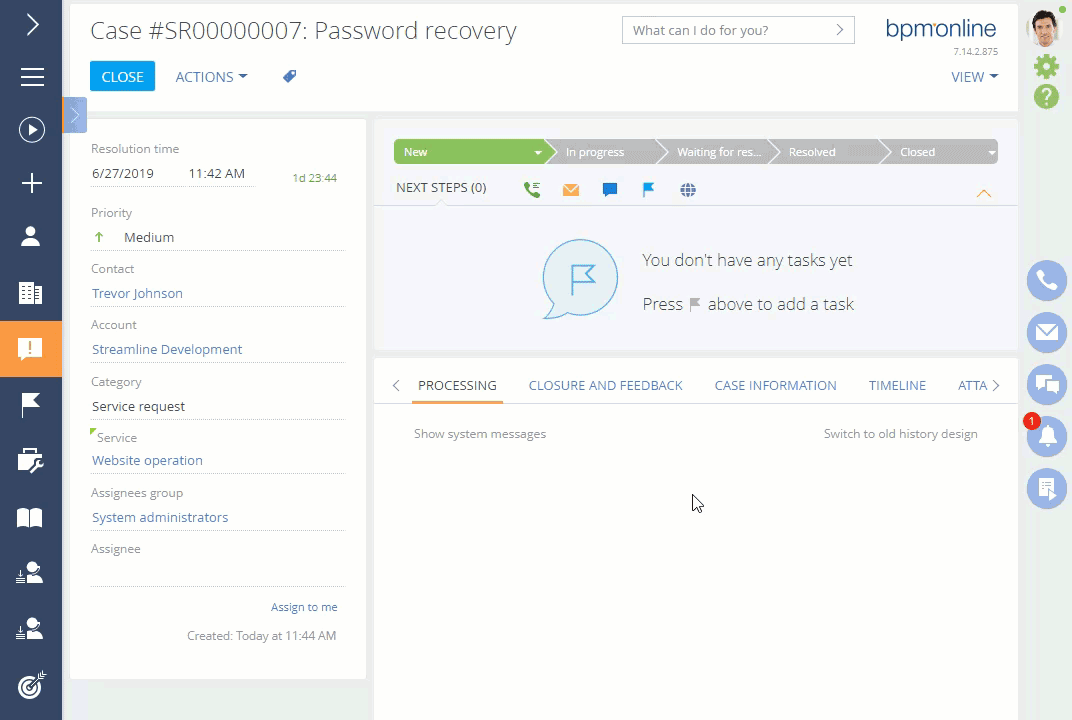
Task: Click Show system messages link
Action: click(480, 434)
